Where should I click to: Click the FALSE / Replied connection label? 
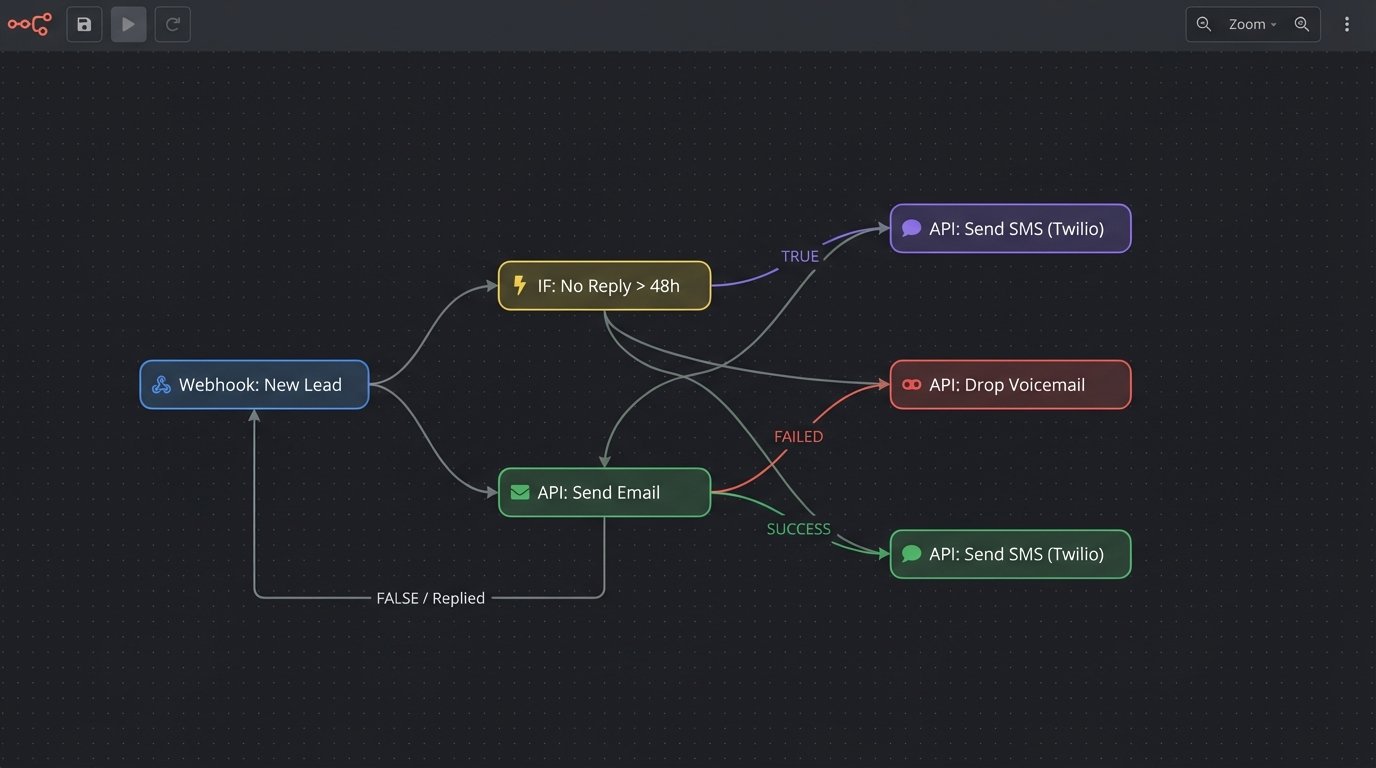click(430, 597)
